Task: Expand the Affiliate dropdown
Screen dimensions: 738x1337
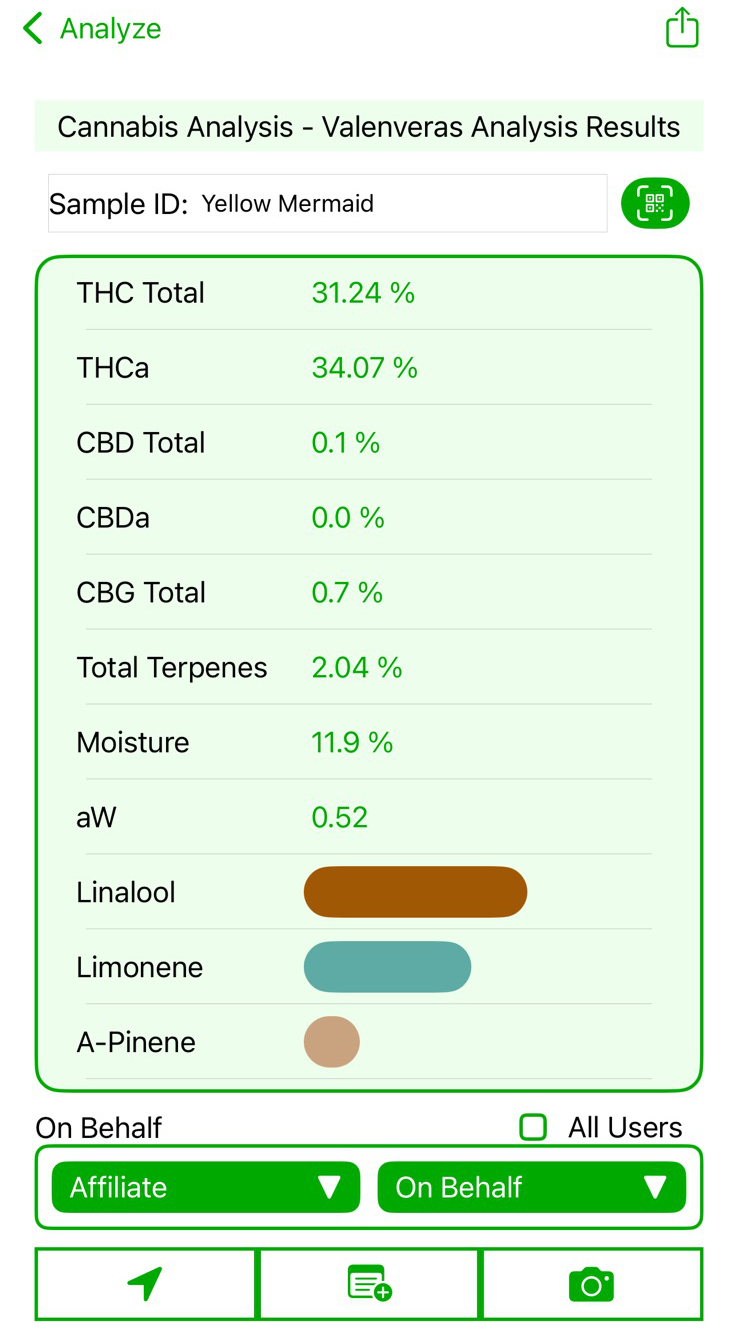Action: (x=205, y=1187)
